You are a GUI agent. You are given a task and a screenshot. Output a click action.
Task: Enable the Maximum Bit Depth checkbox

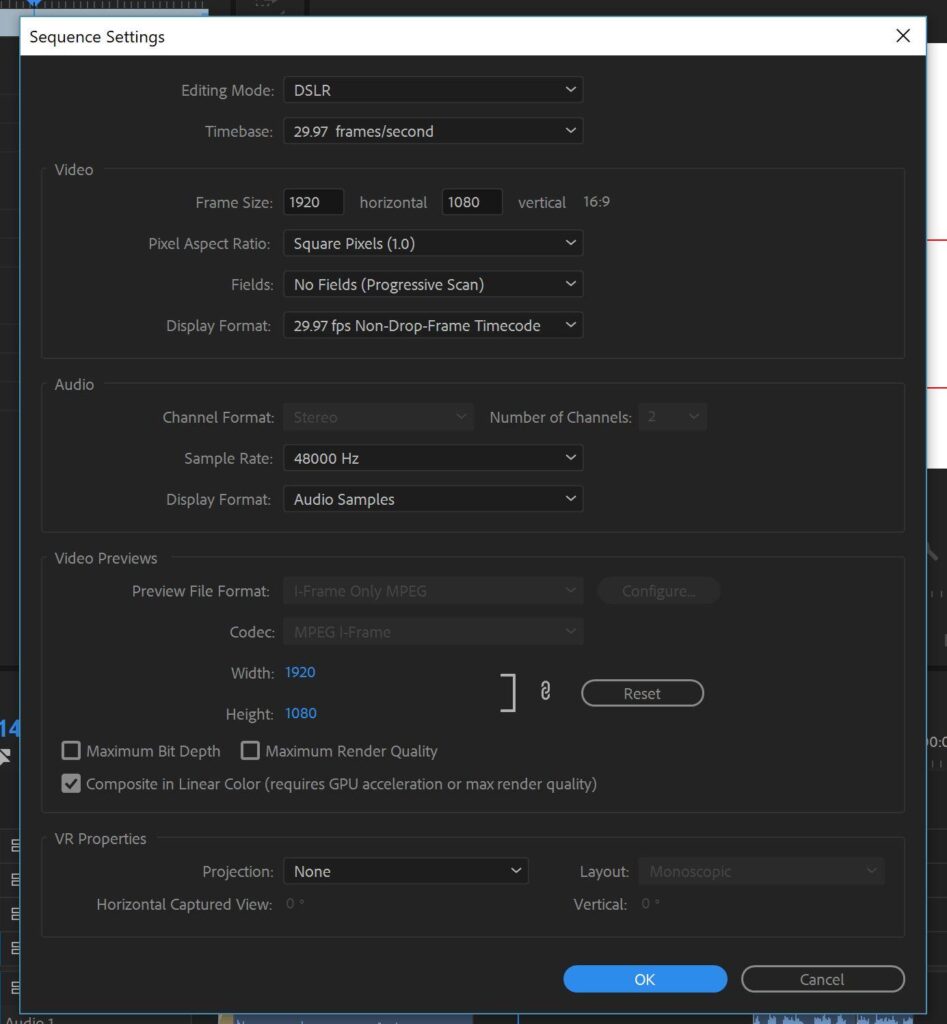pyautogui.click(x=71, y=750)
